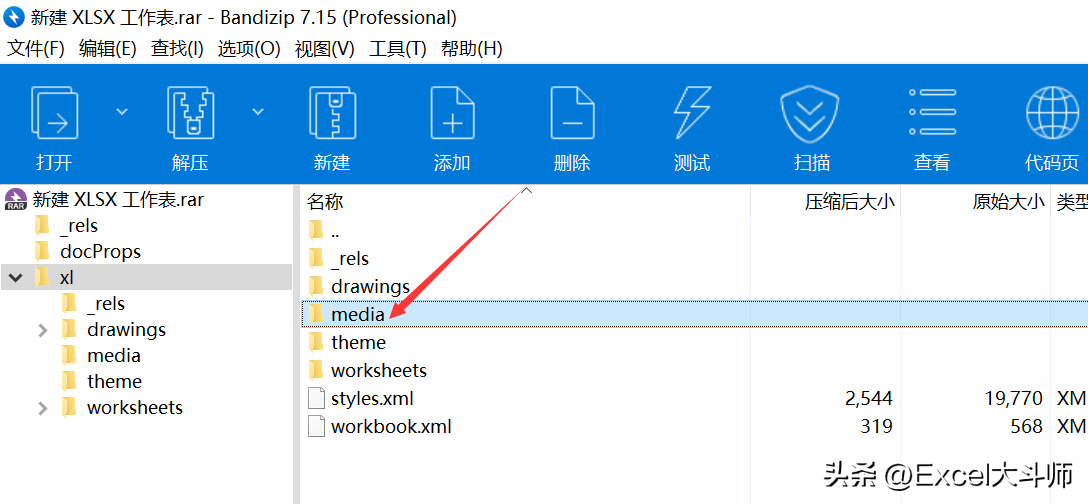Open the 编辑(E) menu
This screenshot has height=504, width=1088.
[x=108, y=49]
